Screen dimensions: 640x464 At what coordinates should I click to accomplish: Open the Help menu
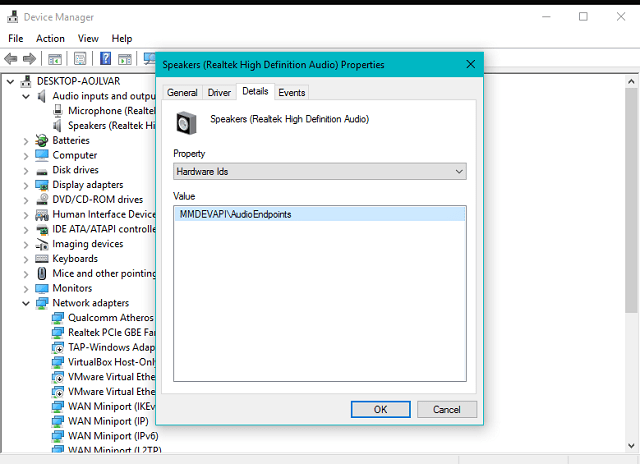click(122, 38)
